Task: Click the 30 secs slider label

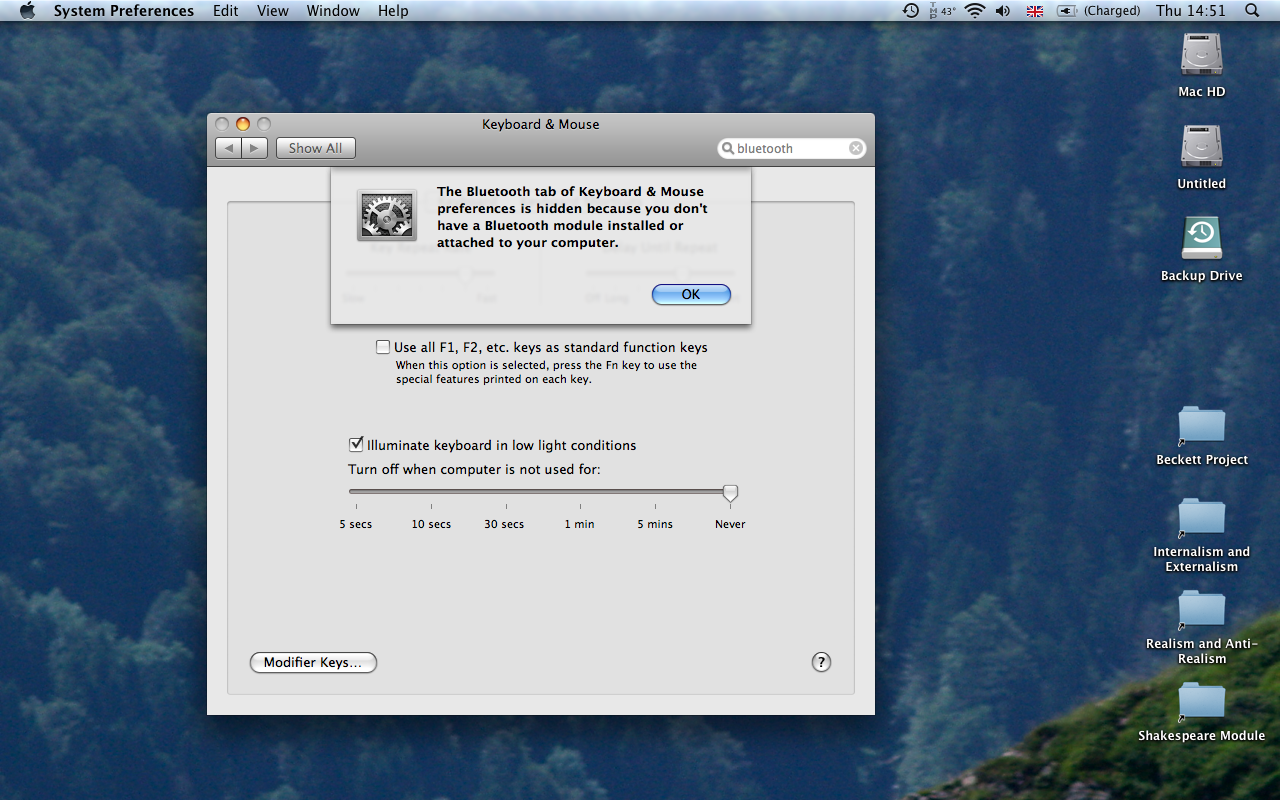Action: [504, 524]
